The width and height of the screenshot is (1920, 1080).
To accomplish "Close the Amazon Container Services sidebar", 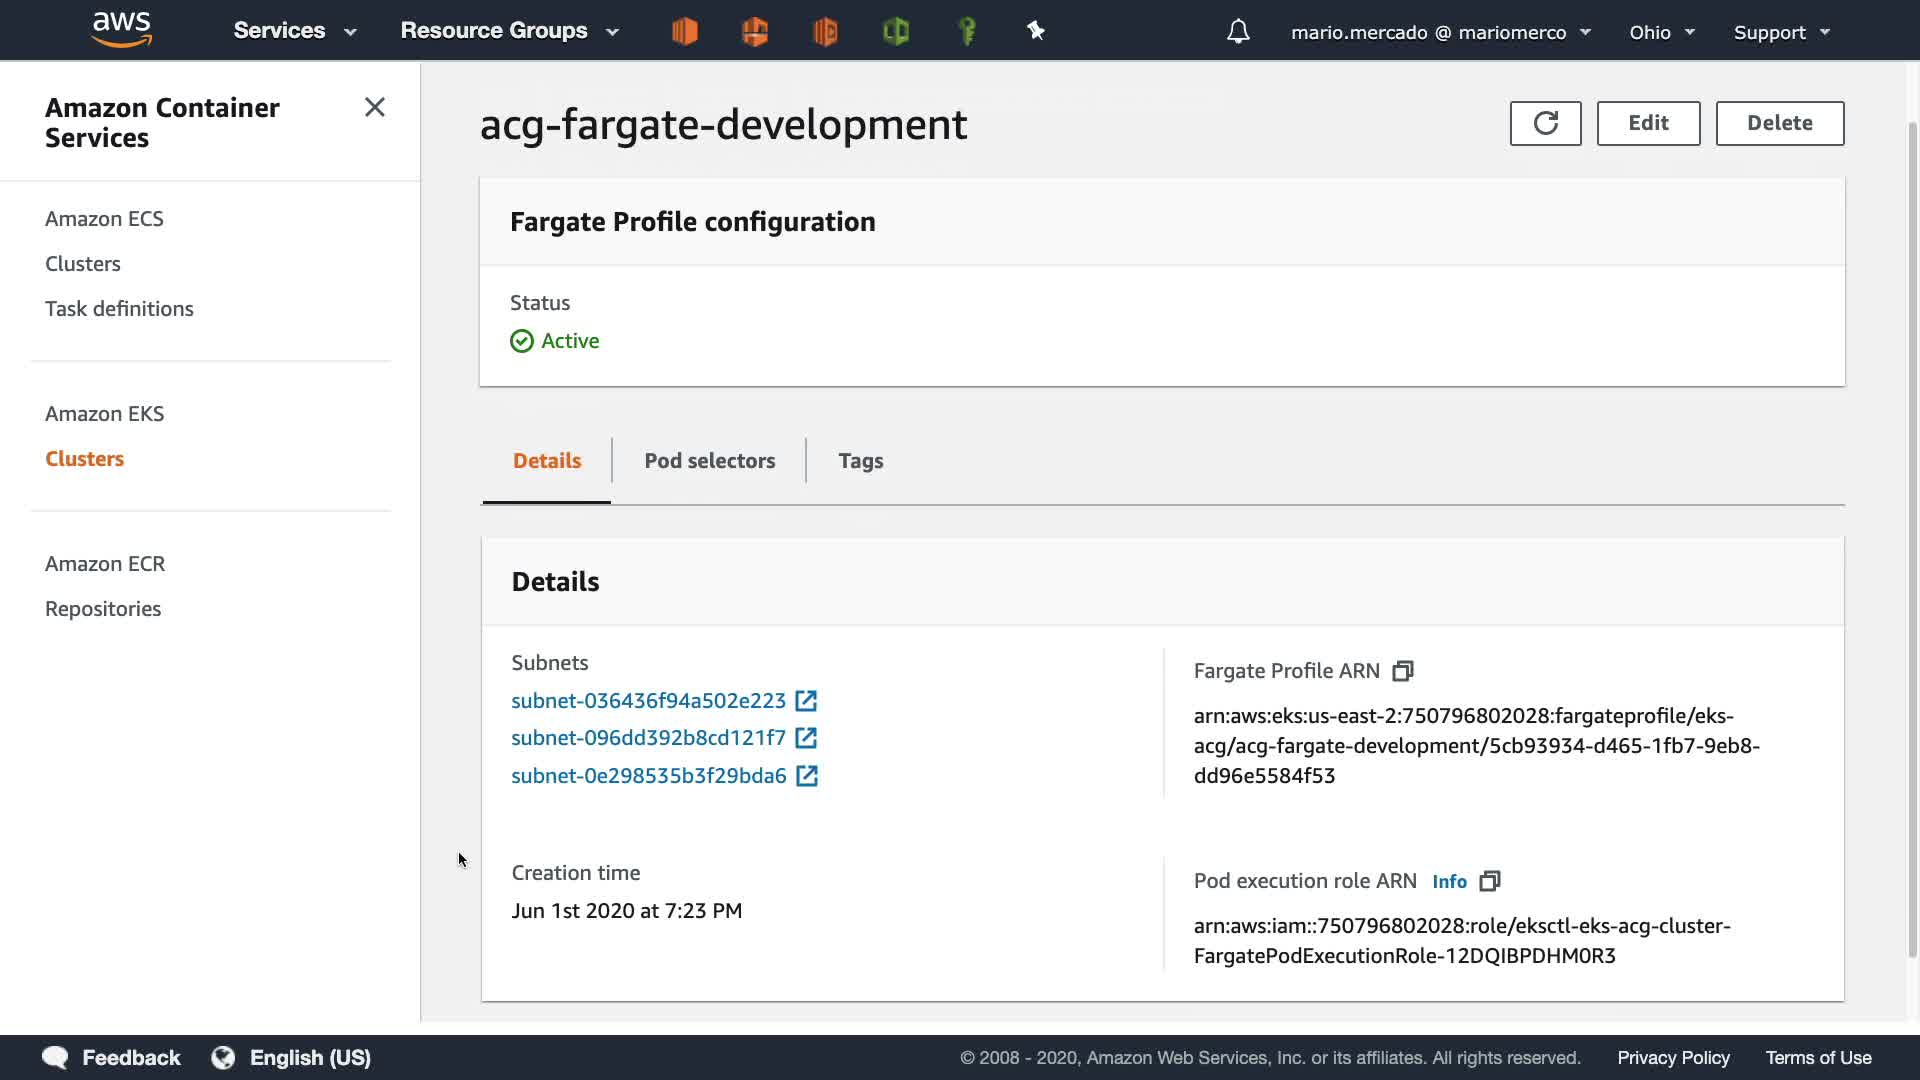I will point(375,107).
